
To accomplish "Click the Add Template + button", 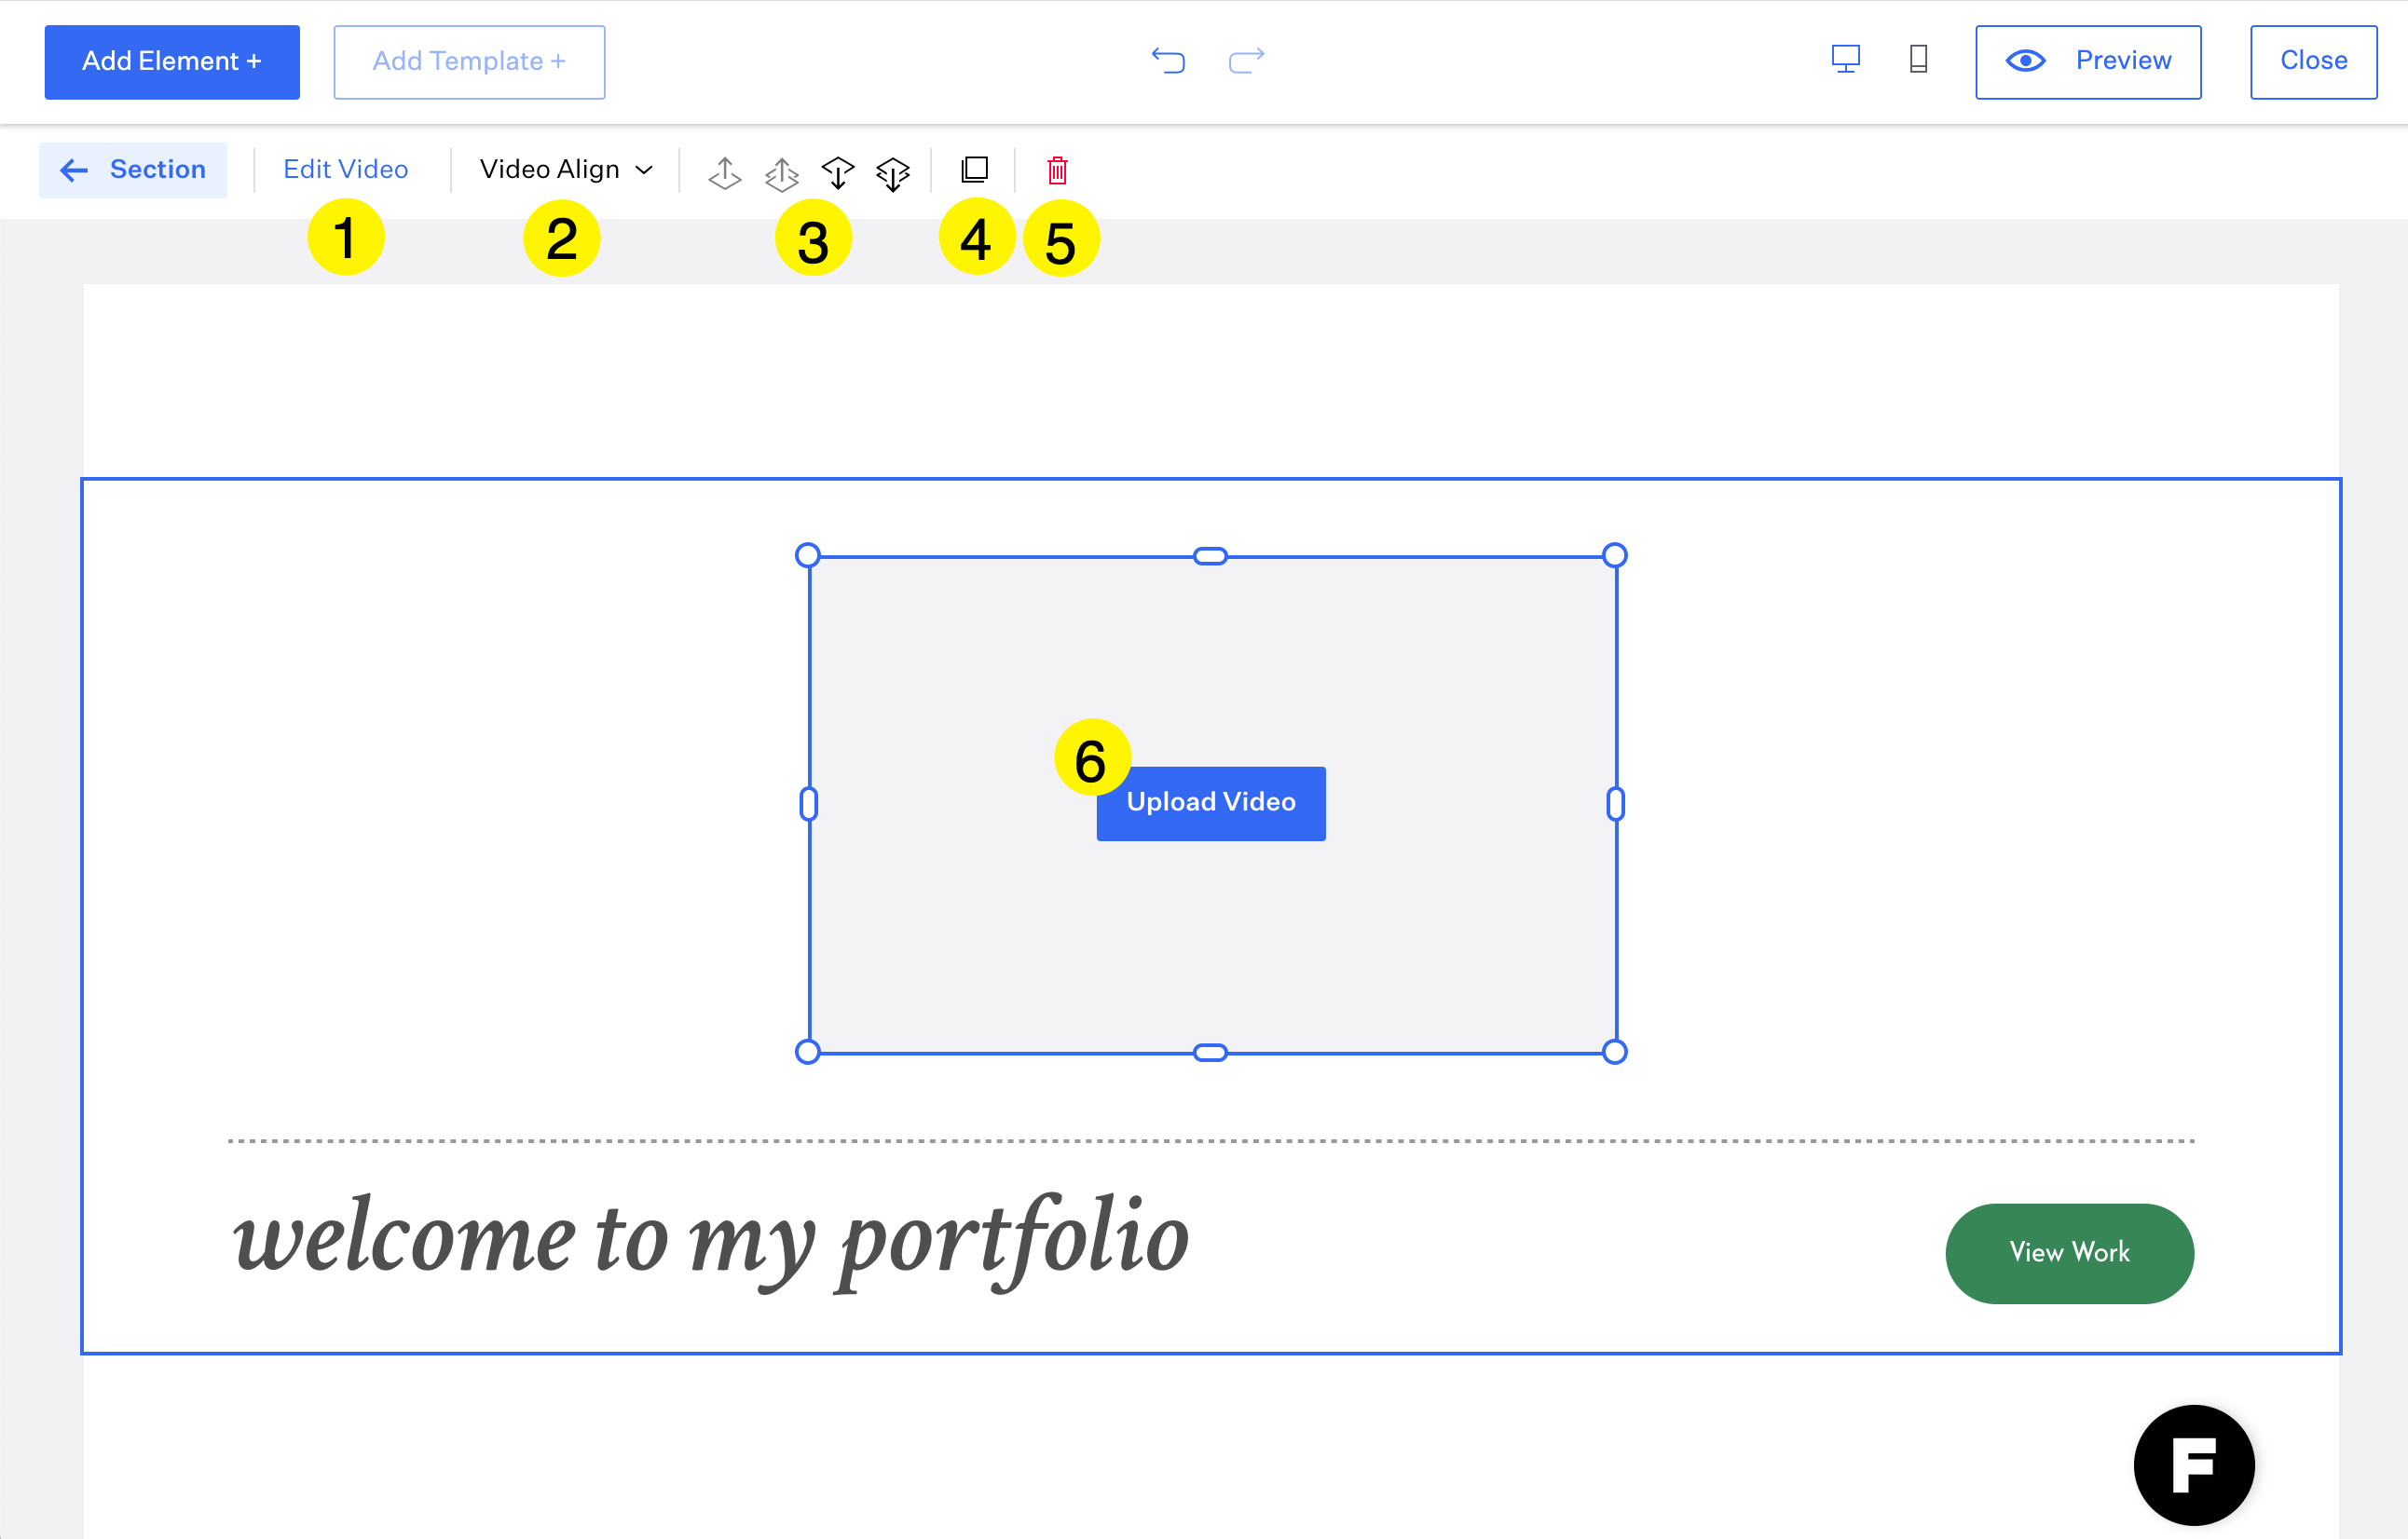I will click(469, 62).
